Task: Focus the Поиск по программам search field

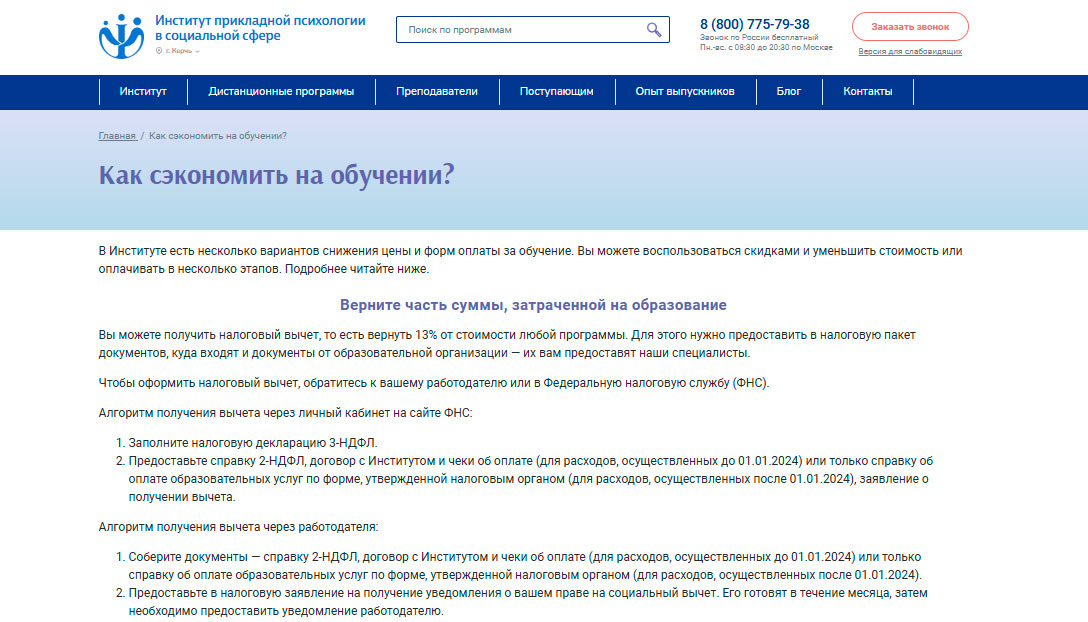Action: pos(532,30)
